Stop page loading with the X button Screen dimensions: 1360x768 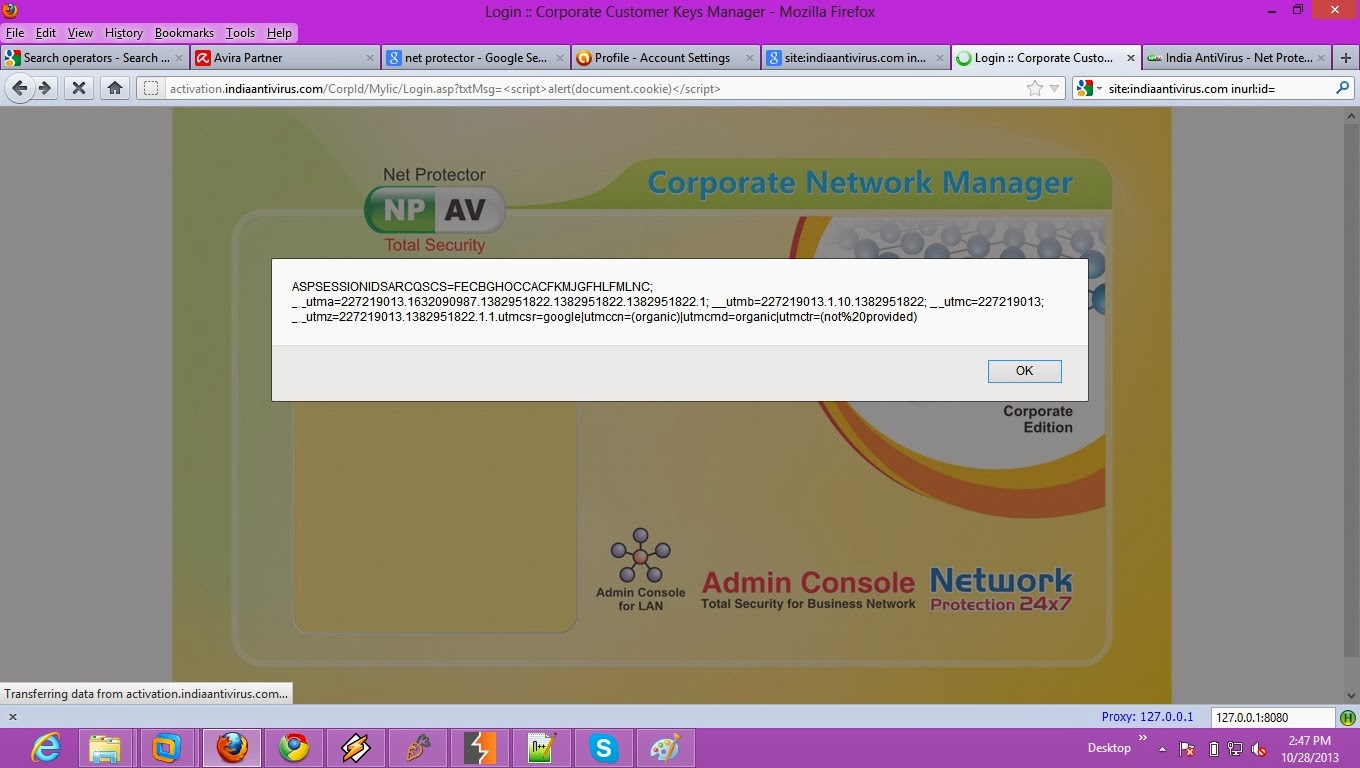tap(79, 88)
